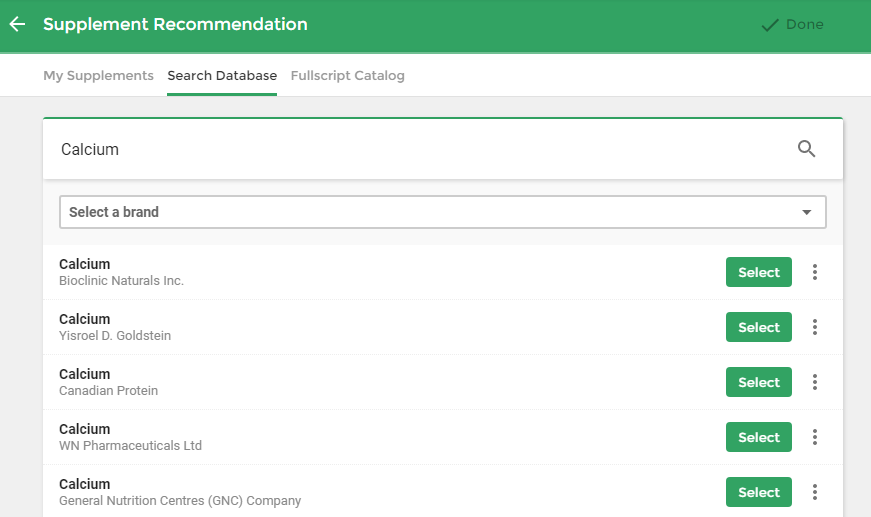The height and width of the screenshot is (517, 871).
Task: Open more options for Bioclinic Naturals Calcium
Action: (x=814, y=272)
